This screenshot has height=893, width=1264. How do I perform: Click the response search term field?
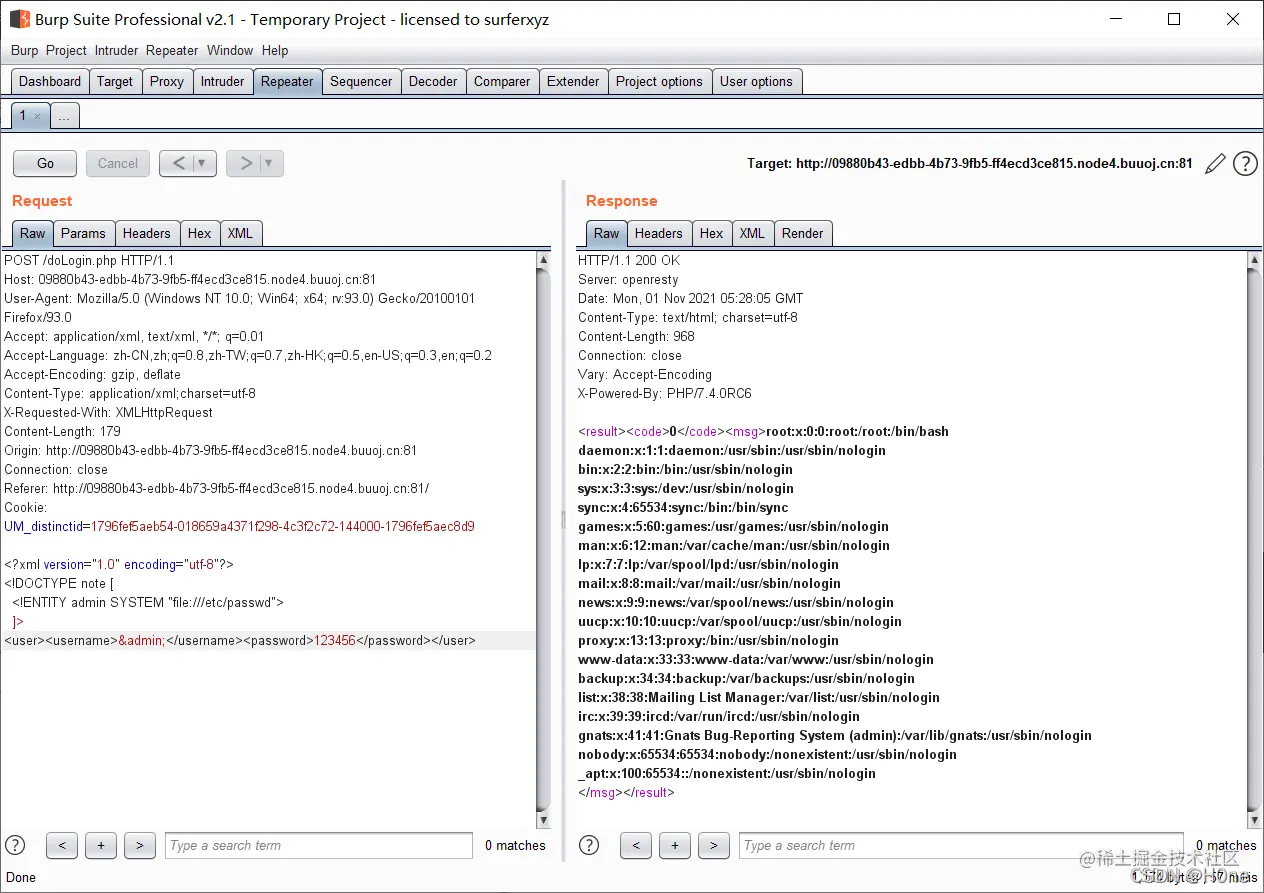click(961, 845)
